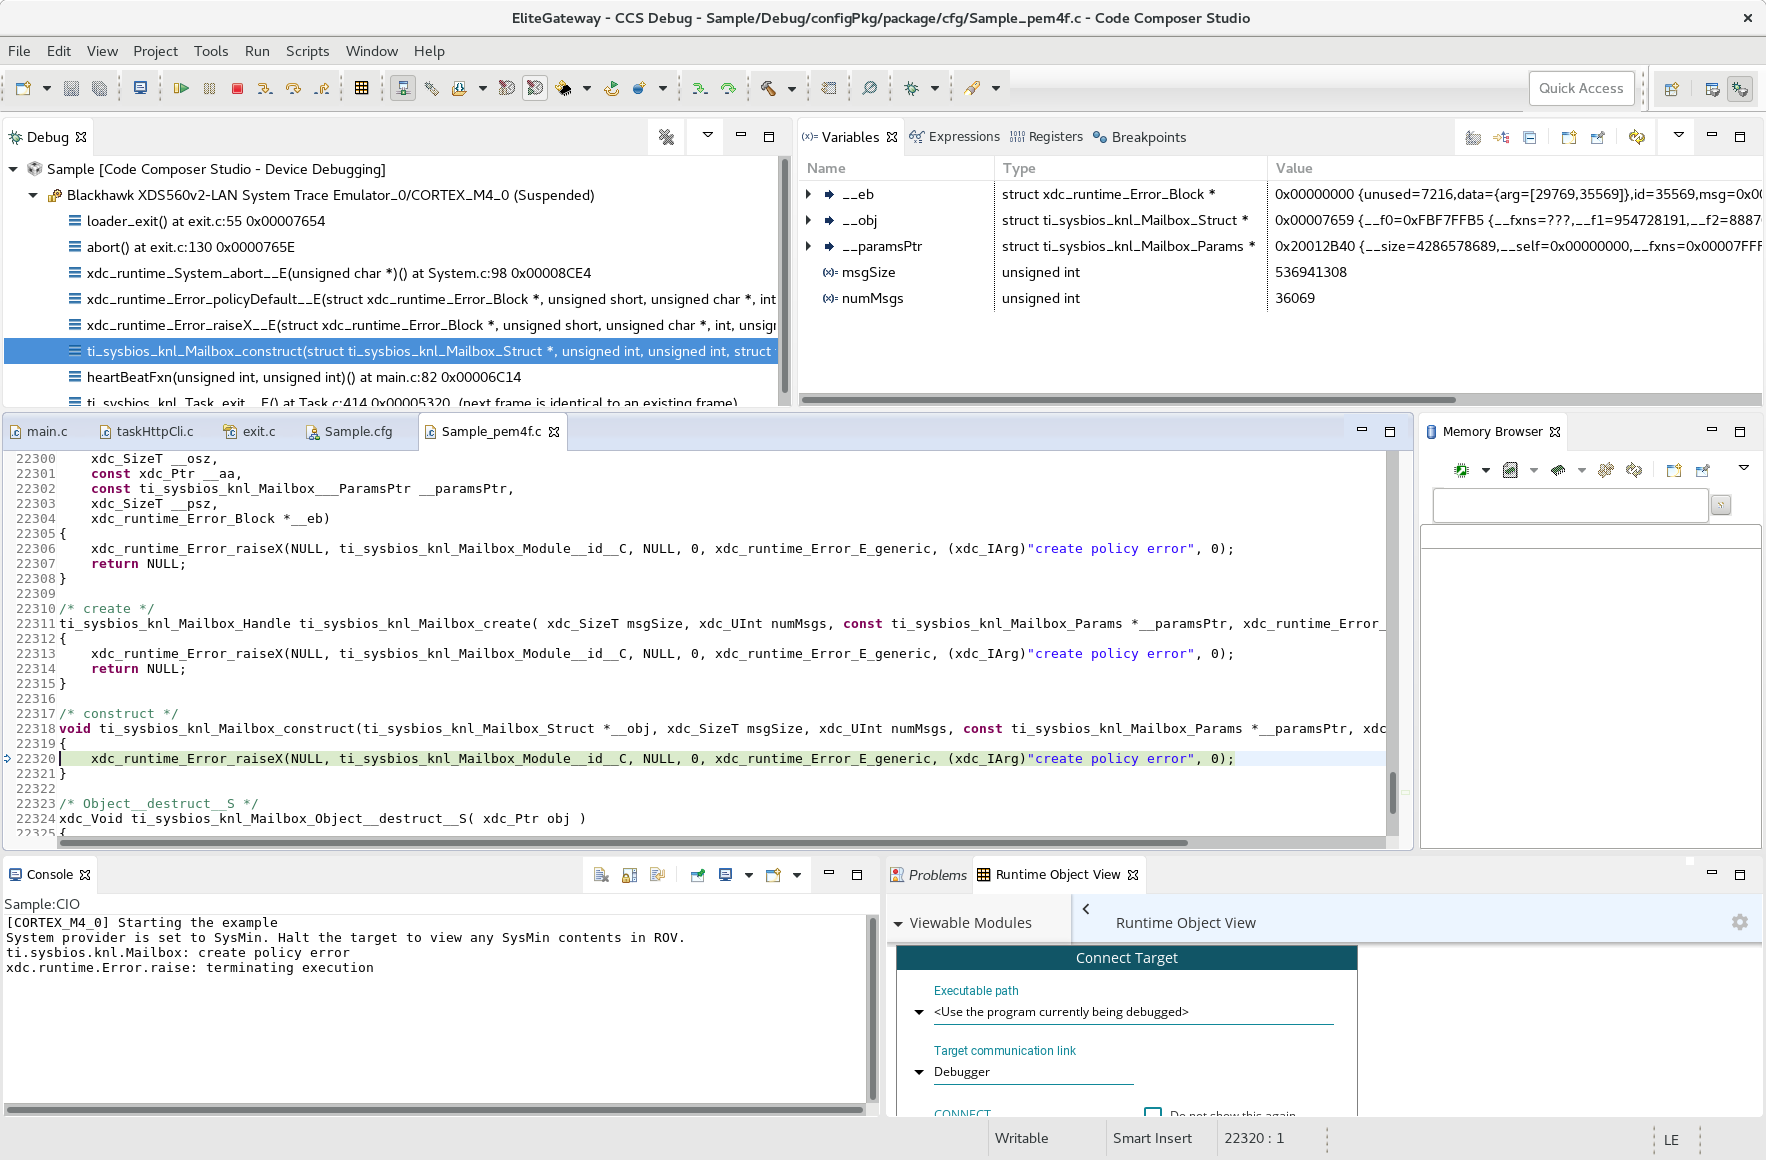The width and height of the screenshot is (1766, 1160).
Task: Click the Show Type Names icon in Variables view
Action: (1472, 137)
